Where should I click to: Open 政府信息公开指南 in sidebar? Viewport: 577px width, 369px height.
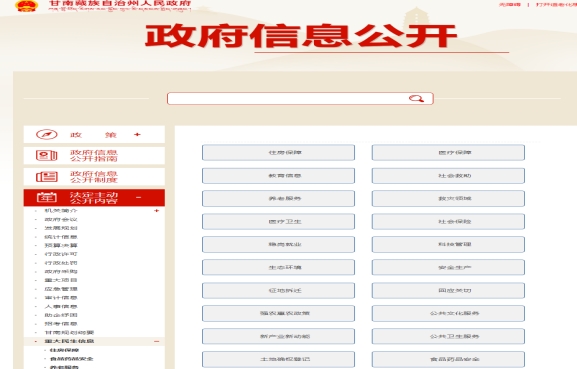[x=94, y=156]
